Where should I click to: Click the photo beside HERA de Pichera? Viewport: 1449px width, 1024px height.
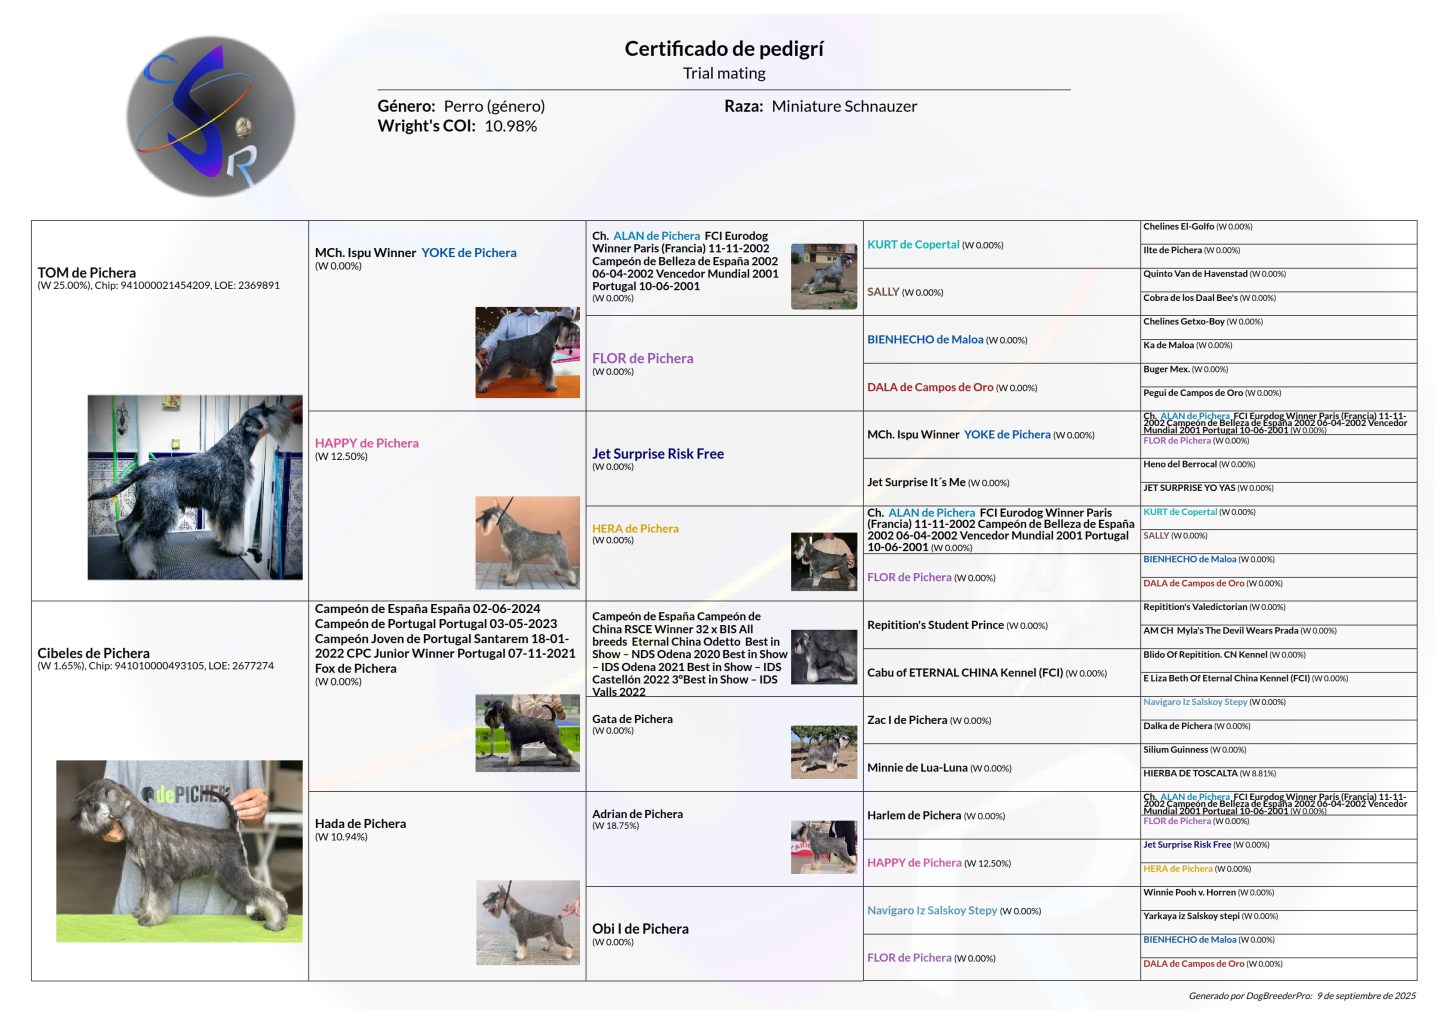tap(823, 562)
